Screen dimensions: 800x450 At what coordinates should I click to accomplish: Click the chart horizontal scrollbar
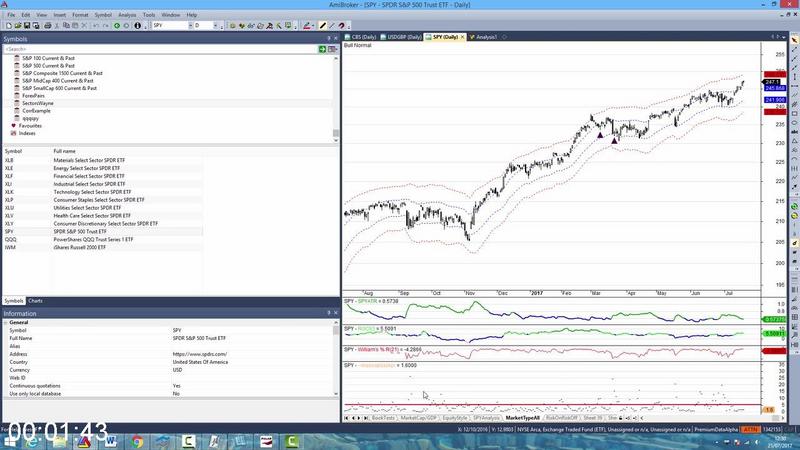coord(706,418)
